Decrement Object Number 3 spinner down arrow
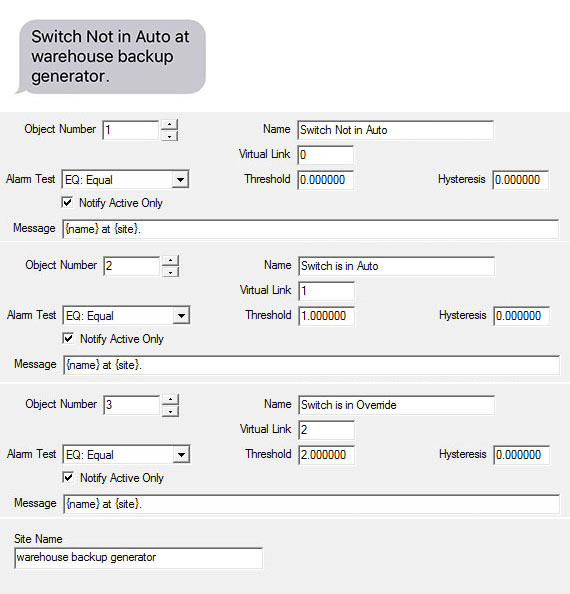Viewport: 570px width, 594px height. [x=170, y=411]
